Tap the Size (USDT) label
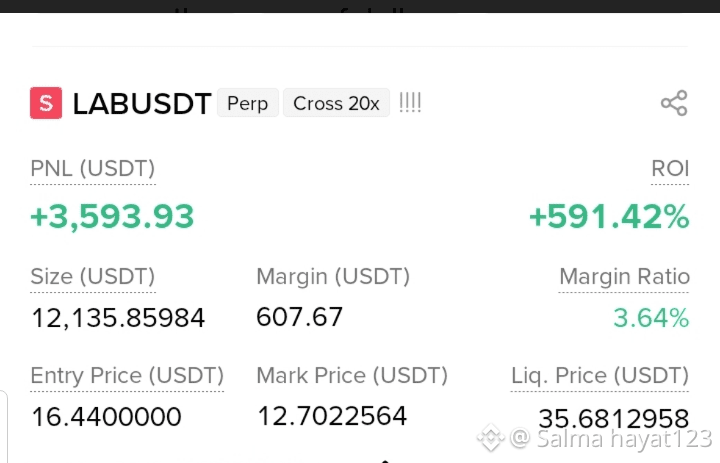This screenshot has width=720, height=463. pyautogui.click(x=93, y=277)
